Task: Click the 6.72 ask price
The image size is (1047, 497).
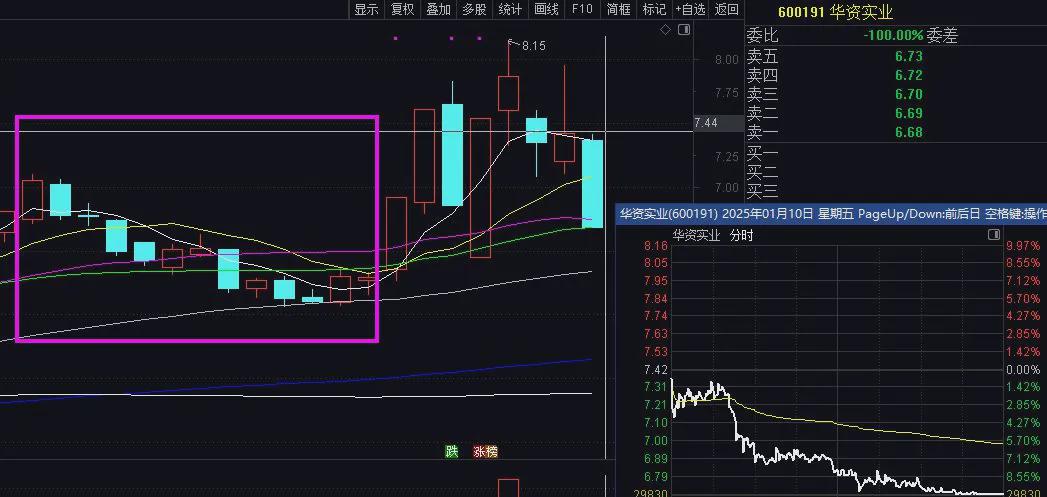Action: [909, 75]
